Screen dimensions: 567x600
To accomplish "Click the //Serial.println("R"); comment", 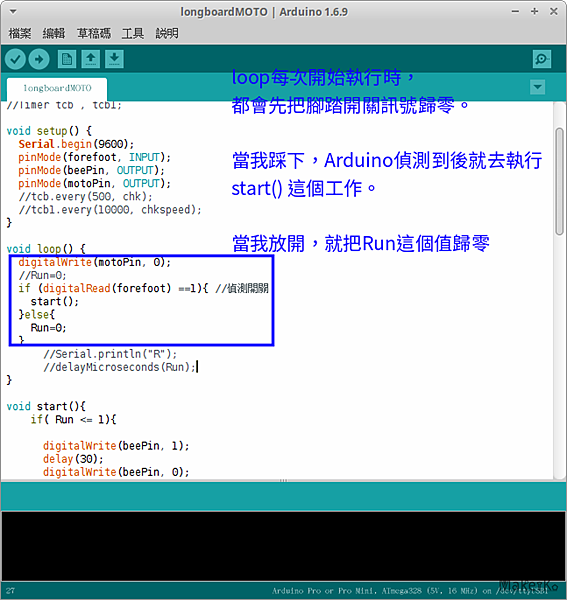I will coord(110,354).
